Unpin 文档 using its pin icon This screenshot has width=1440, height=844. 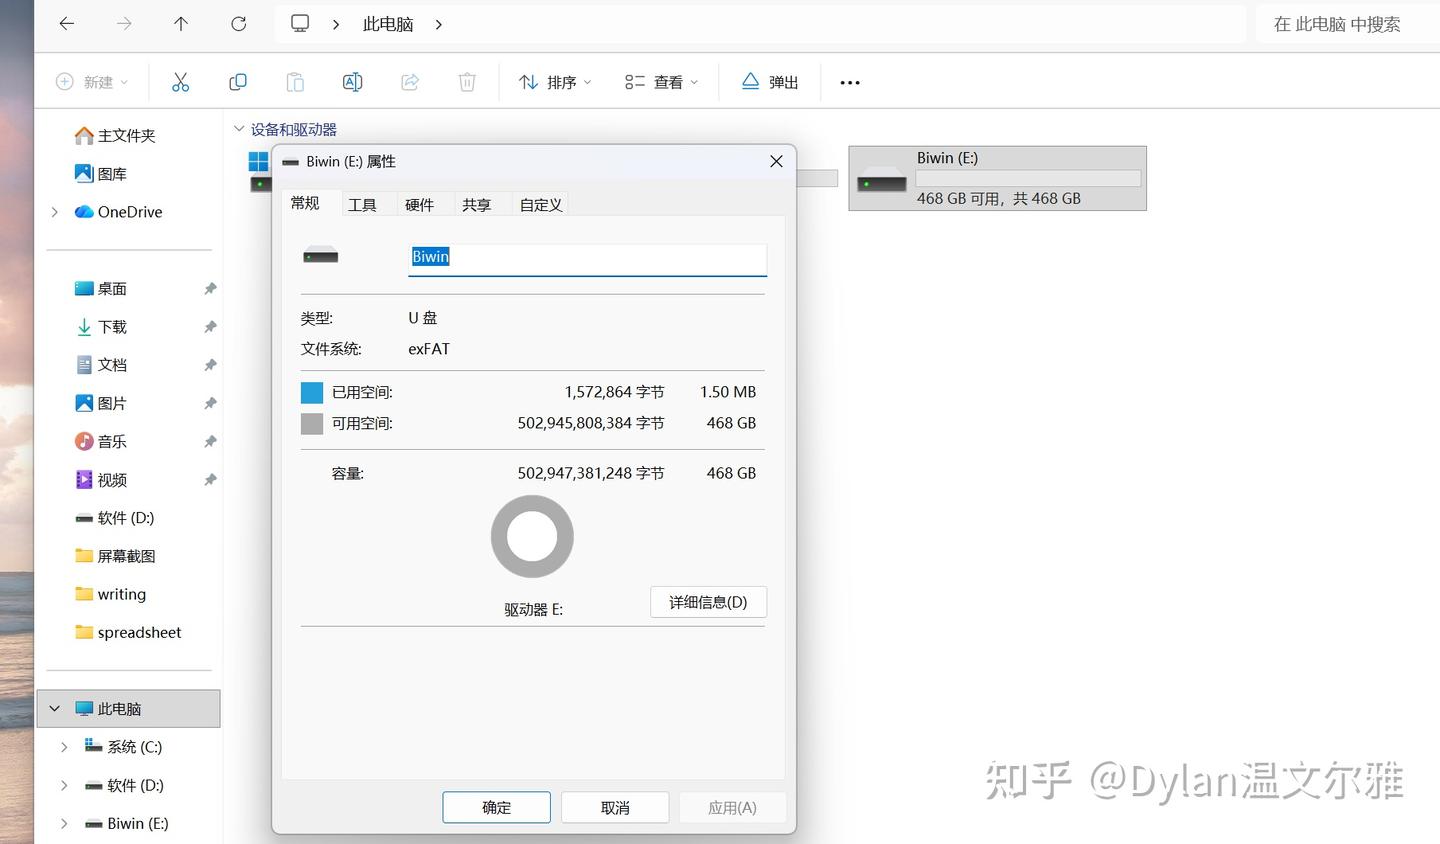pyautogui.click(x=210, y=365)
